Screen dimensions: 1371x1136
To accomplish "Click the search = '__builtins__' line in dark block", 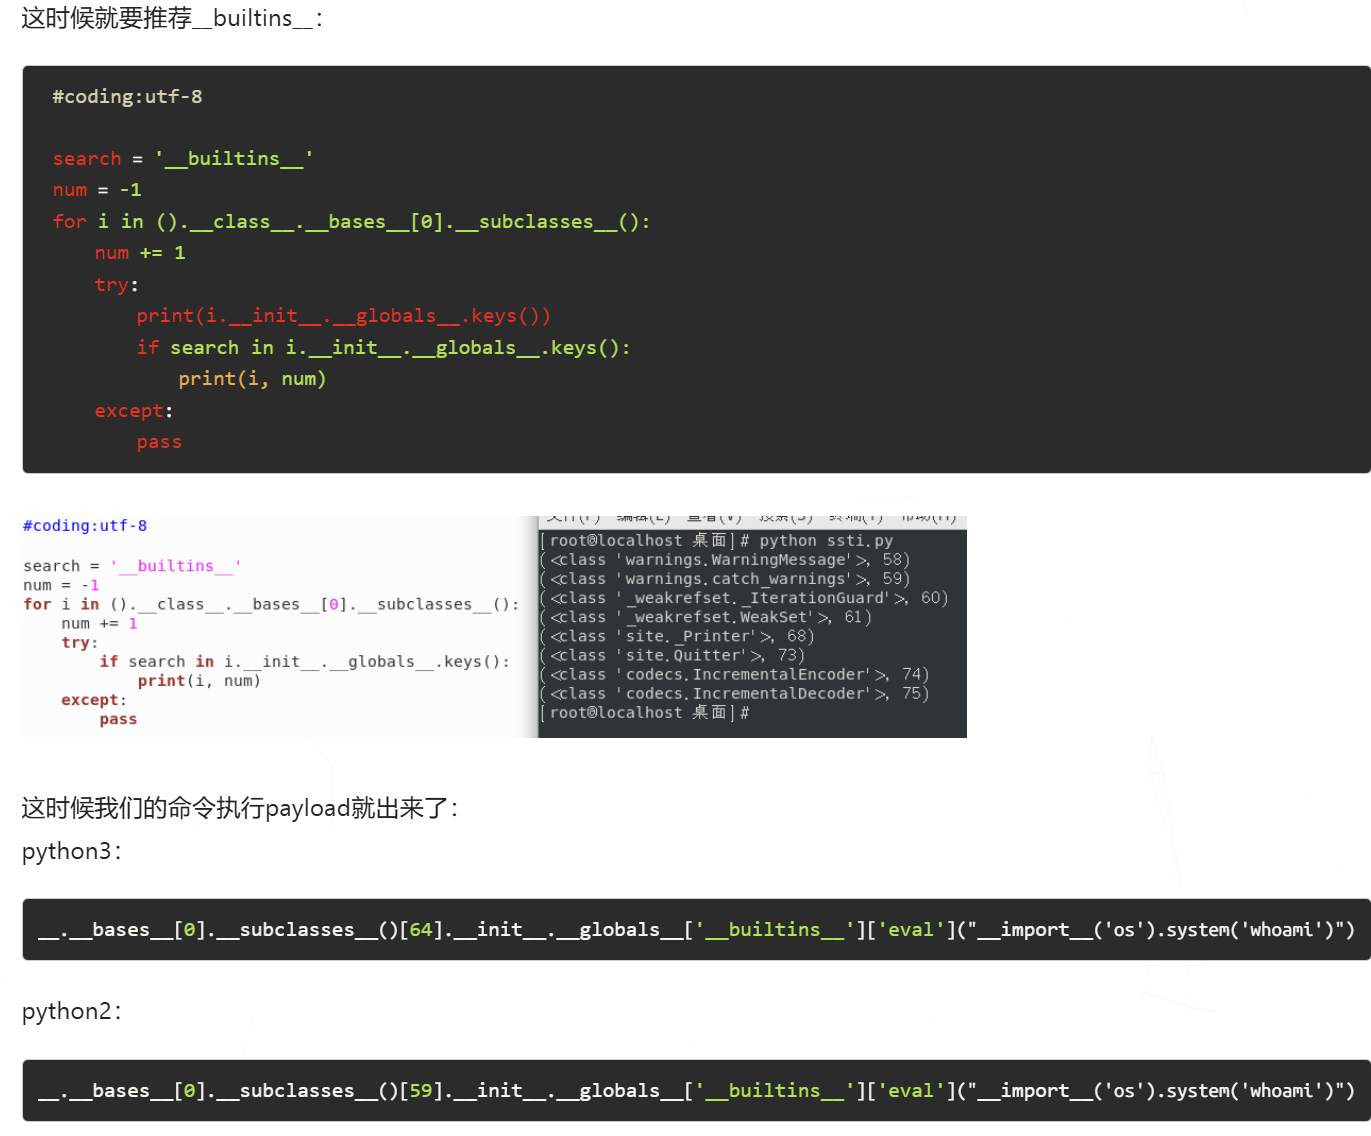I will coord(183,159).
